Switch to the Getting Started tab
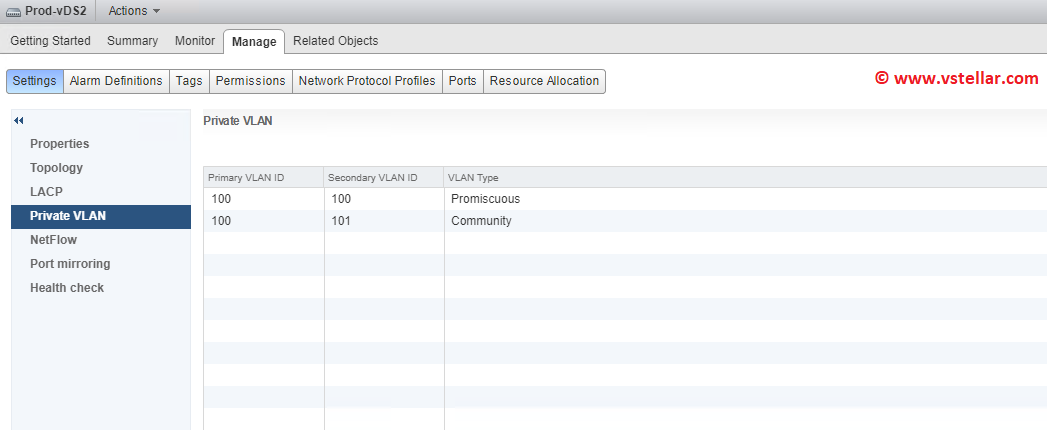This screenshot has height=430, width=1047. [x=50, y=41]
